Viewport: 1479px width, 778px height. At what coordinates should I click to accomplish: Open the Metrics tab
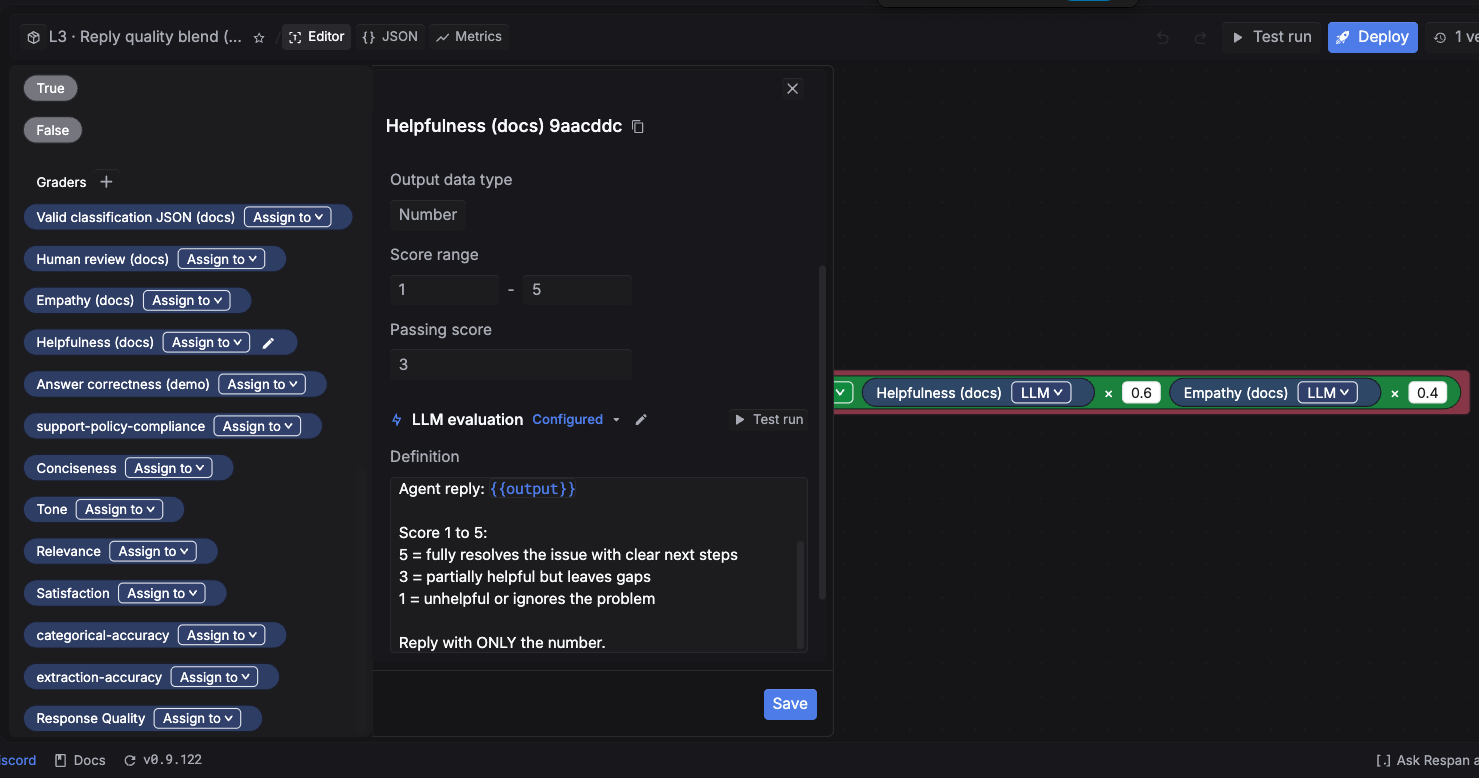[x=469, y=37]
